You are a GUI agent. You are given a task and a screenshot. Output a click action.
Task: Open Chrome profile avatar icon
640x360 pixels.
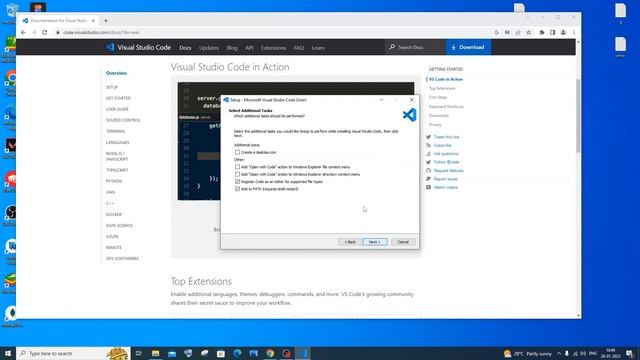563,32
